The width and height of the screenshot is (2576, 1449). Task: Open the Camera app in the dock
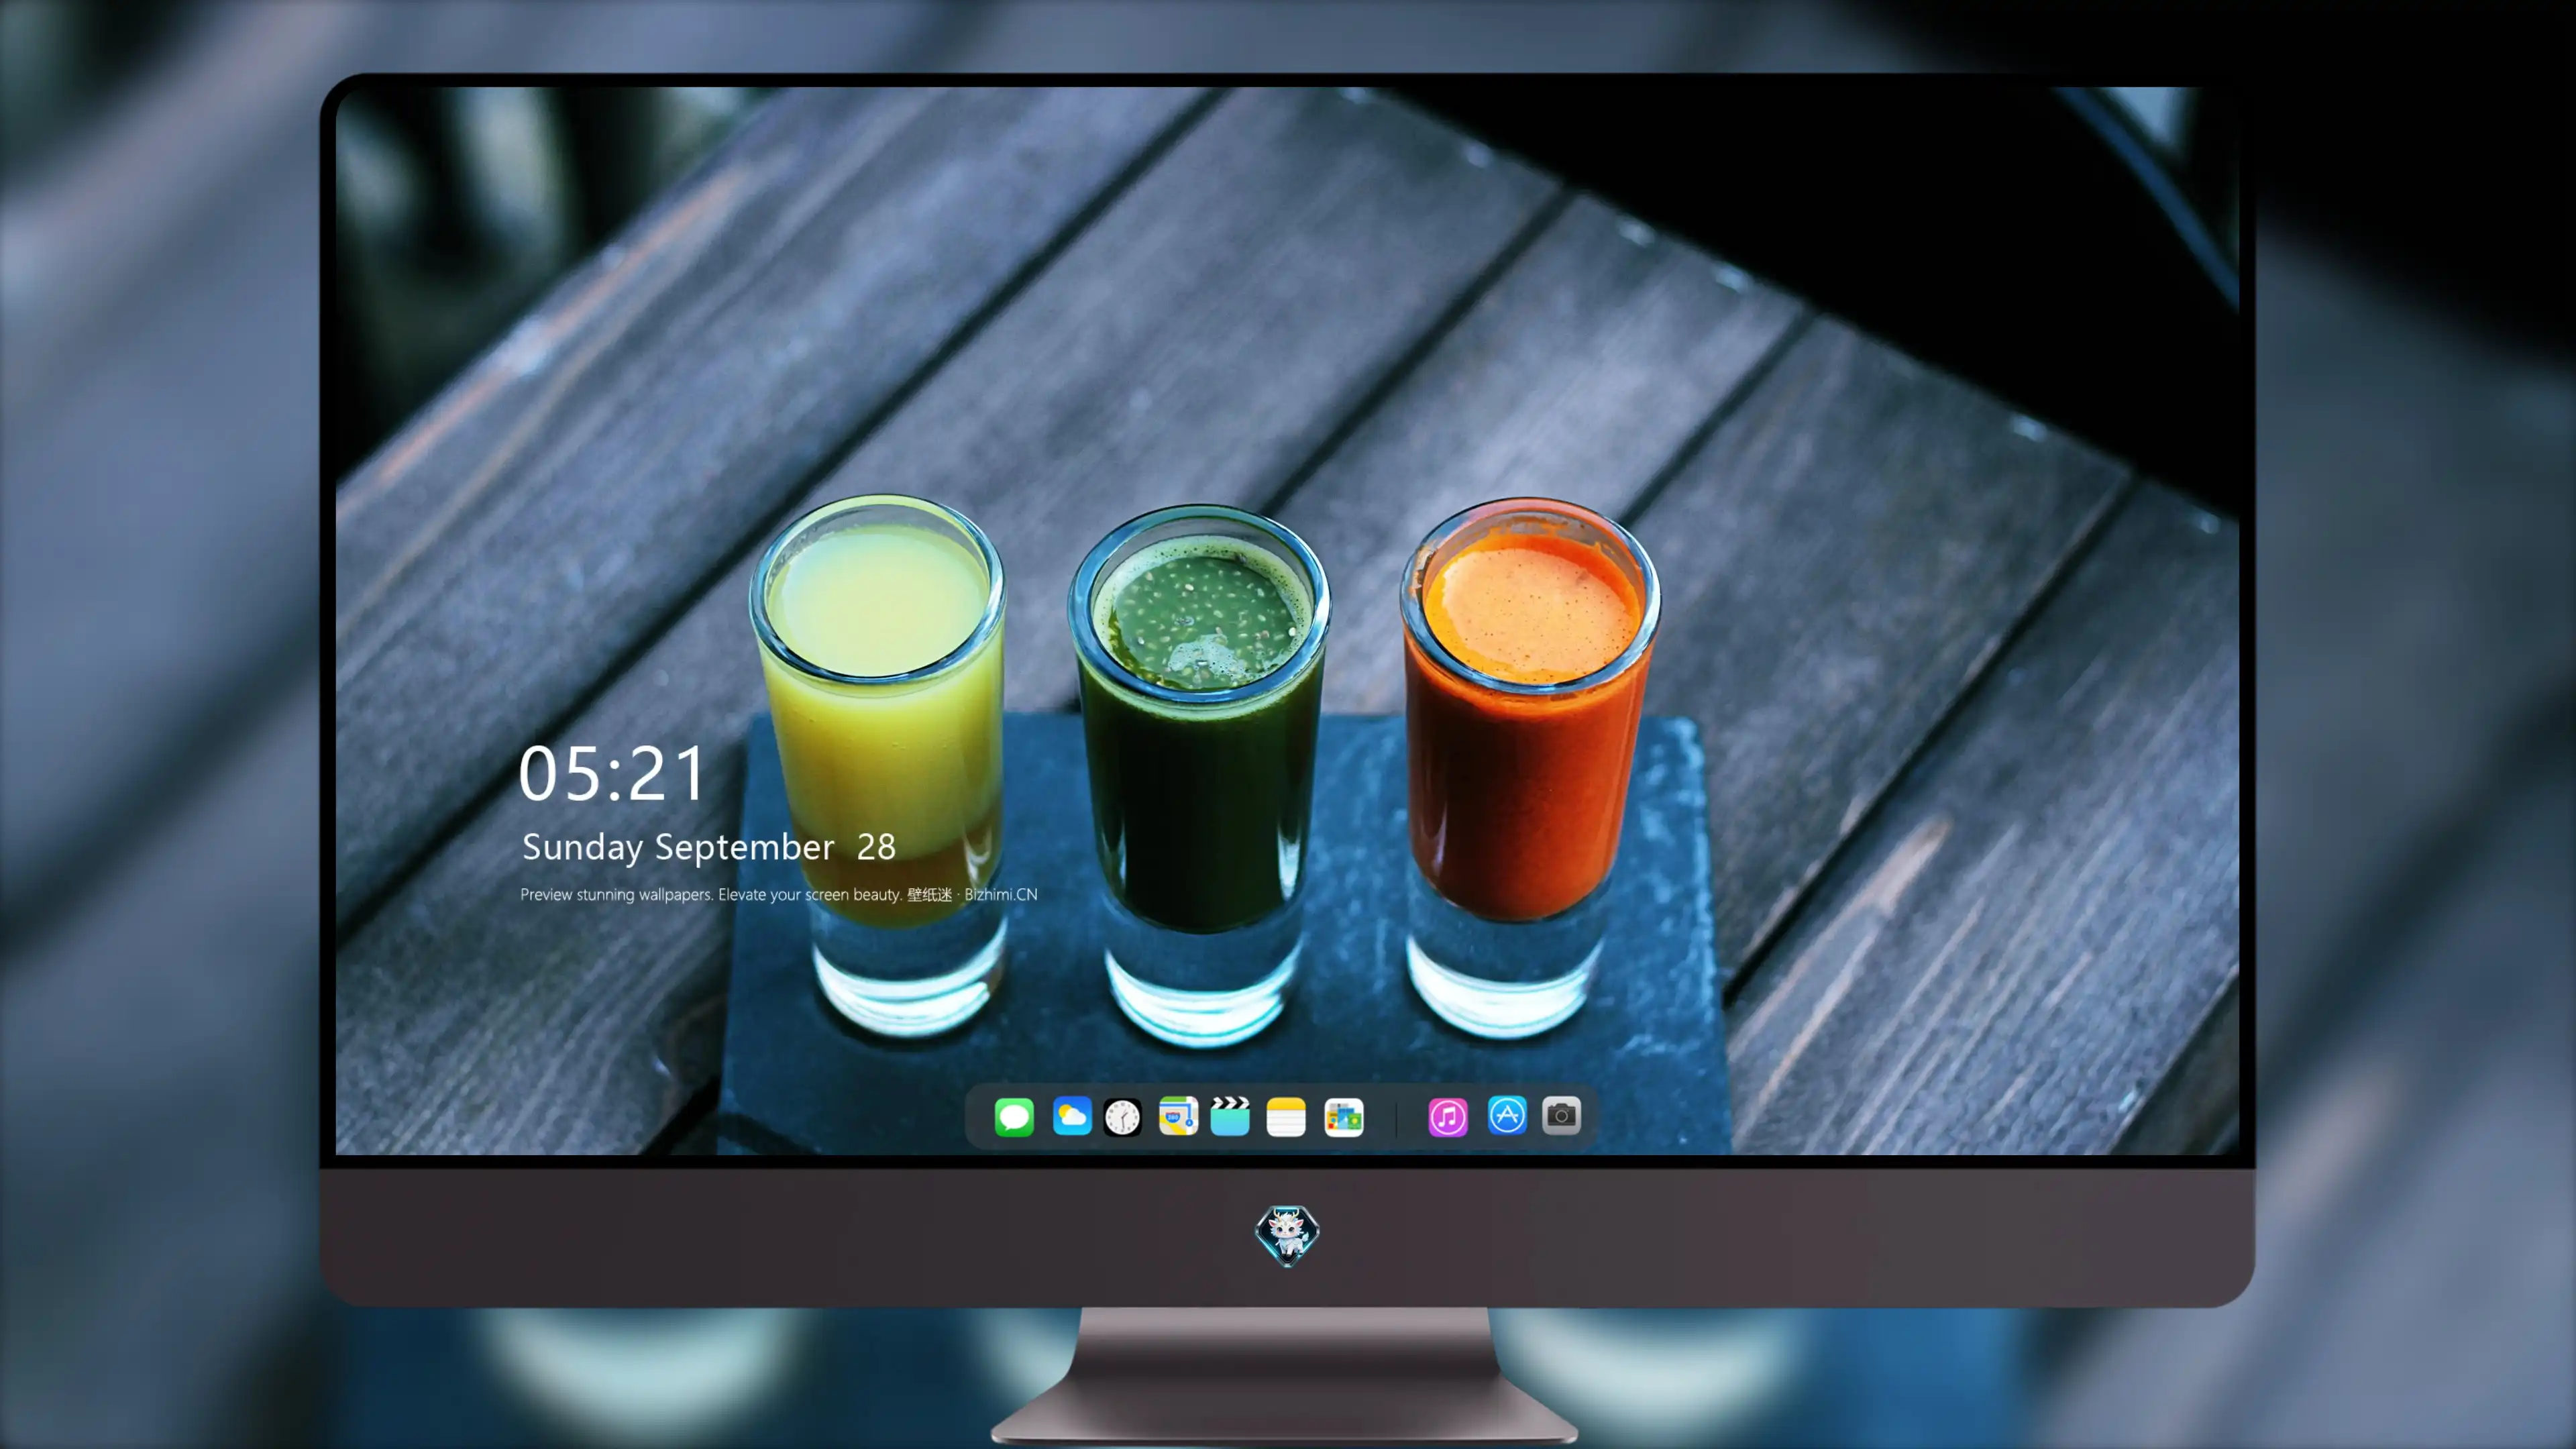pyautogui.click(x=1561, y=1115)
